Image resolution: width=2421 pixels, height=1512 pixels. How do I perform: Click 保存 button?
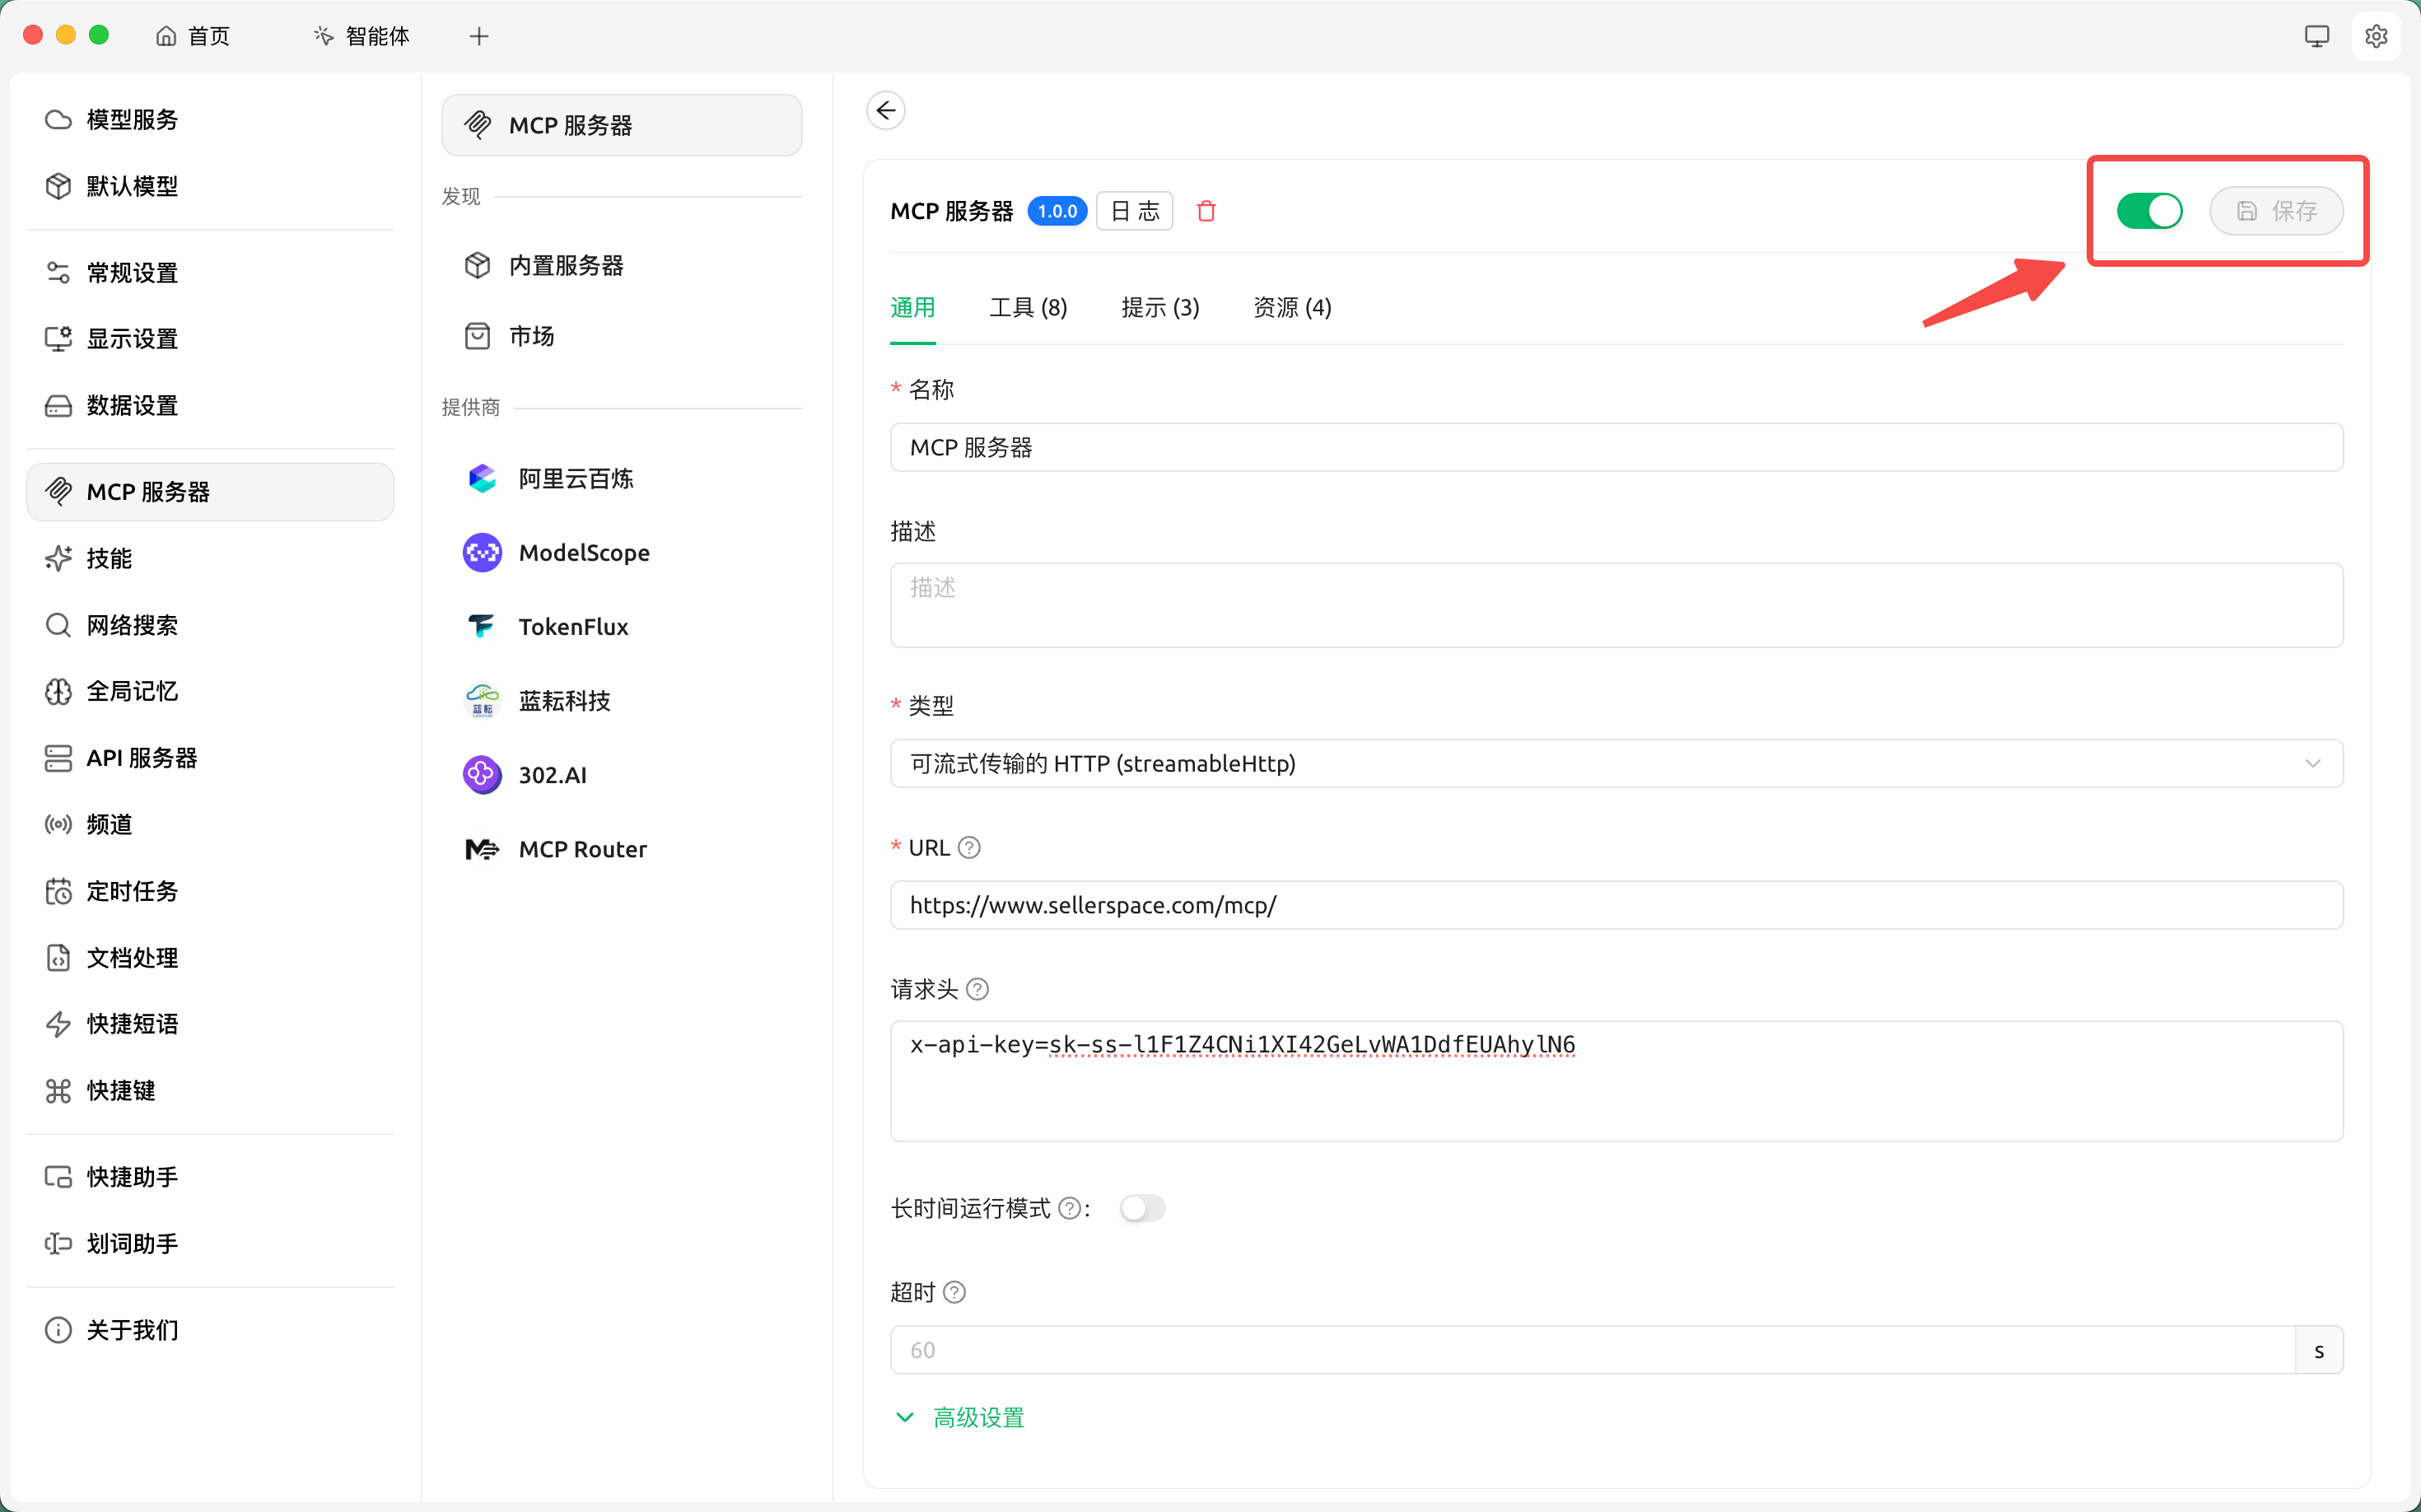[x=2276, y=211]
